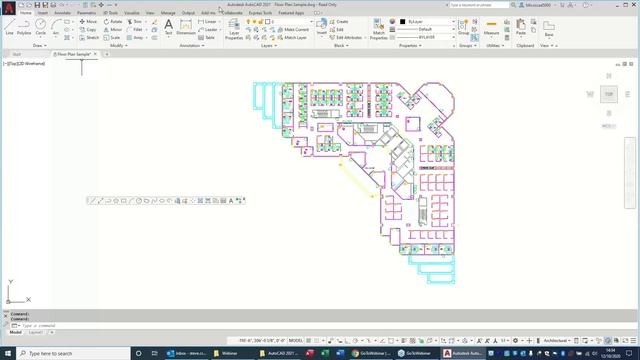Screen dimensions: 640x360
Task: Toggle drawing grid display in status bar
Action: click(309, 340)
